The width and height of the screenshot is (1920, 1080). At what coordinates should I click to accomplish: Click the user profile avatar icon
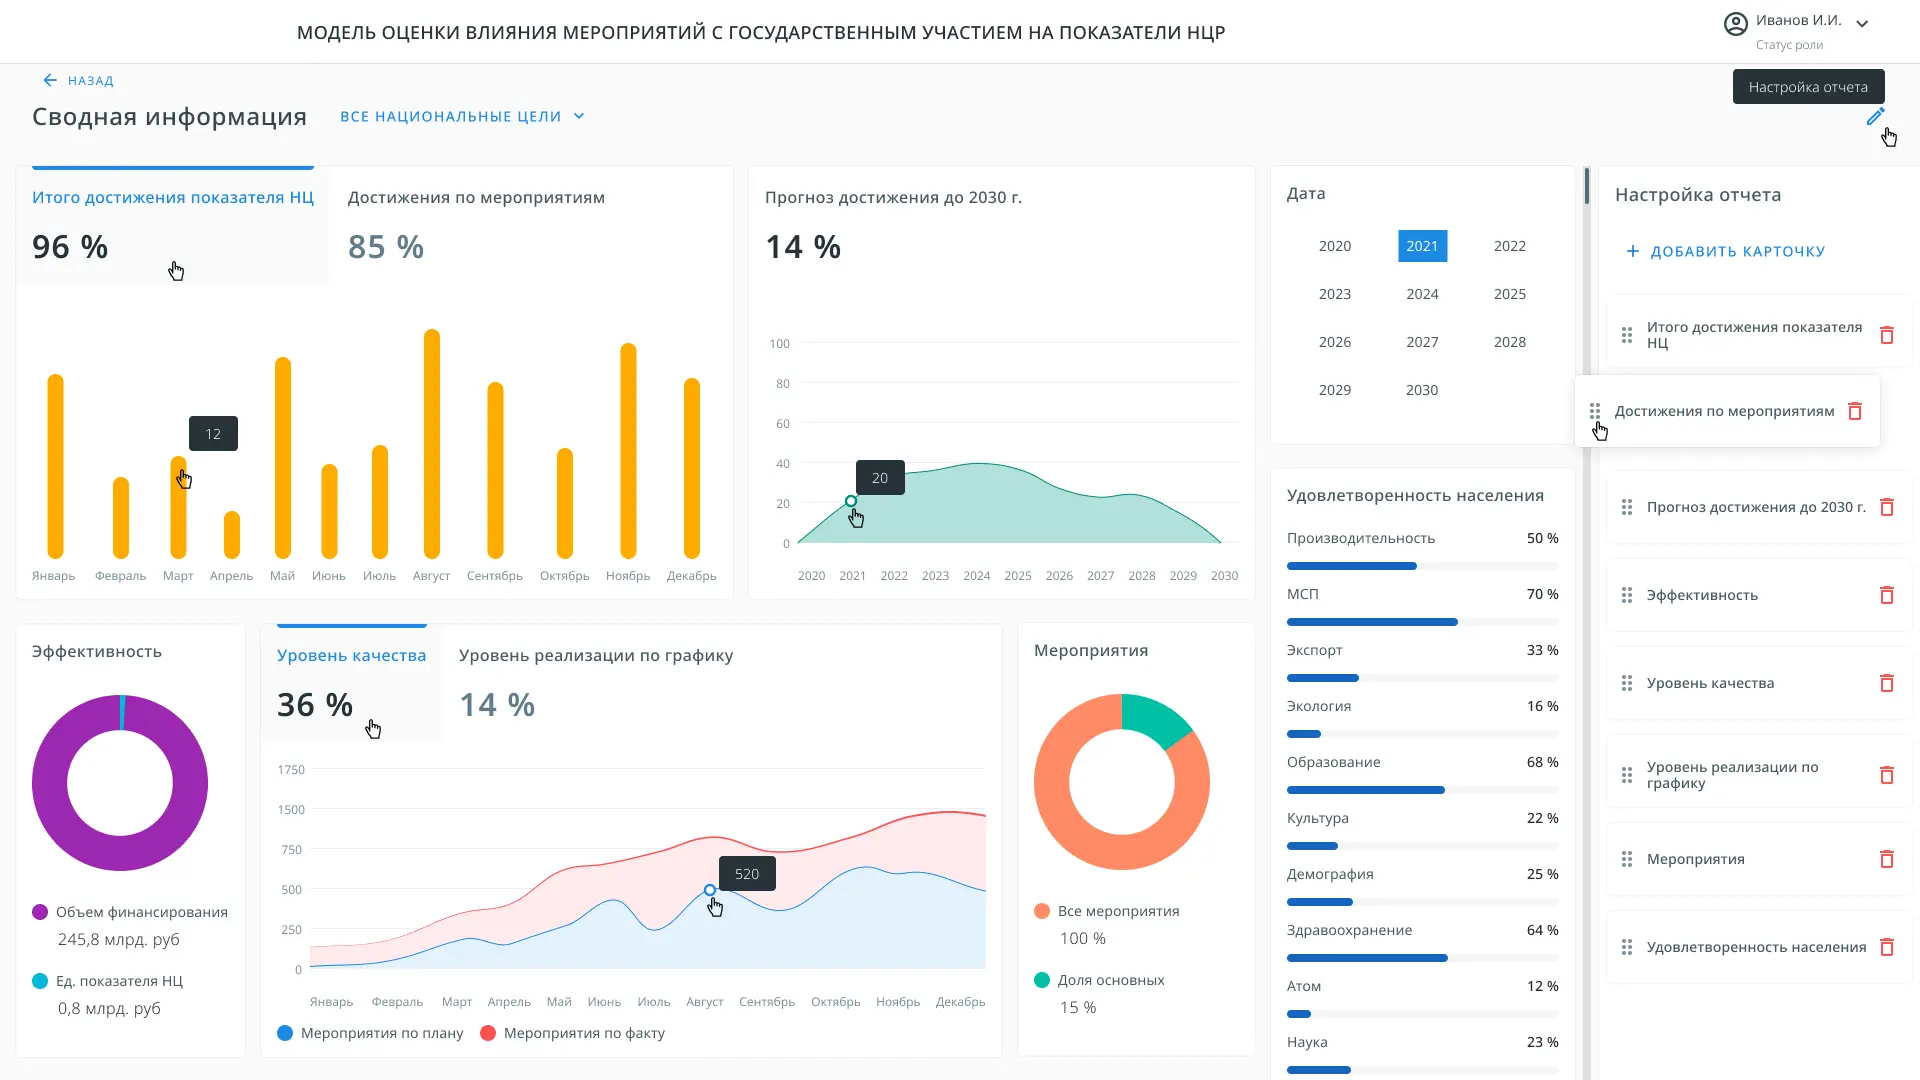pyautogui.click(x=1735, y=24)
